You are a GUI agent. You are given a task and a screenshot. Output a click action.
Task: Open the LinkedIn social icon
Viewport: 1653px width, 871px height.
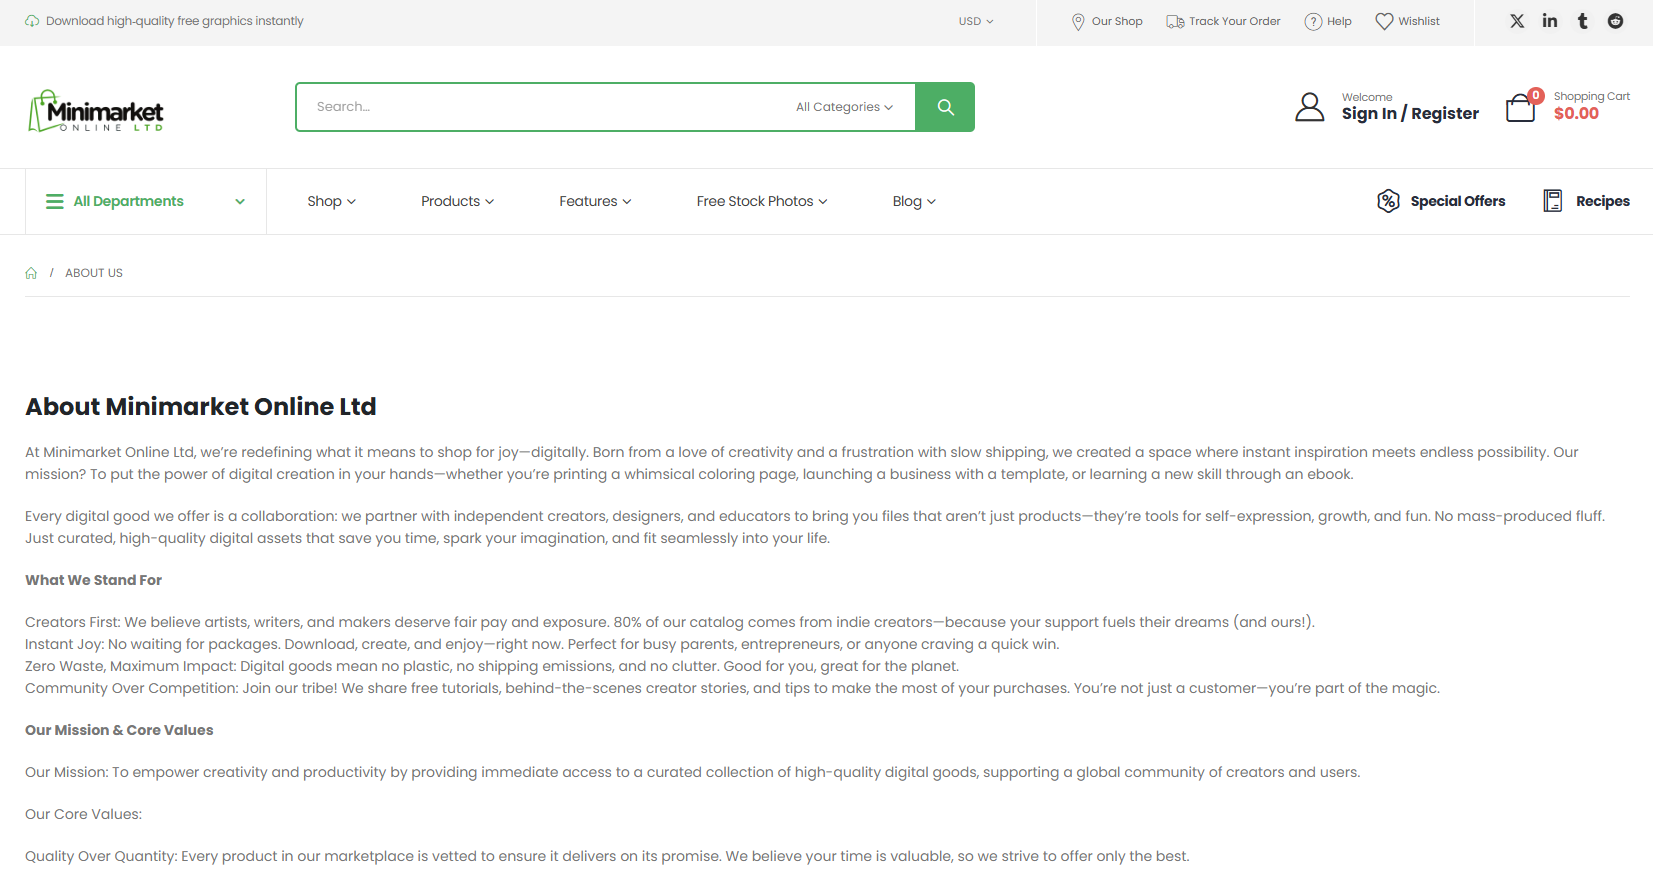click(x=1549, y=21)
